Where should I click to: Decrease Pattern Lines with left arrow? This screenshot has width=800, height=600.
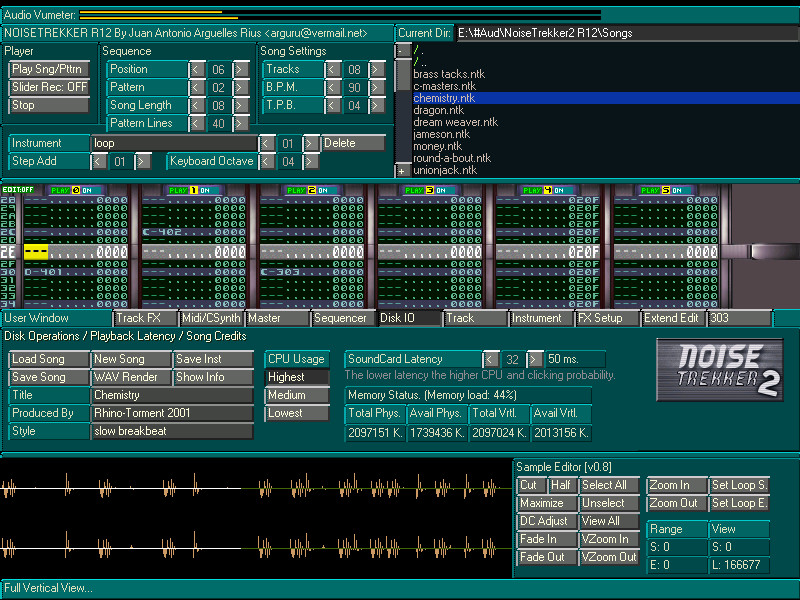[197, 123]
